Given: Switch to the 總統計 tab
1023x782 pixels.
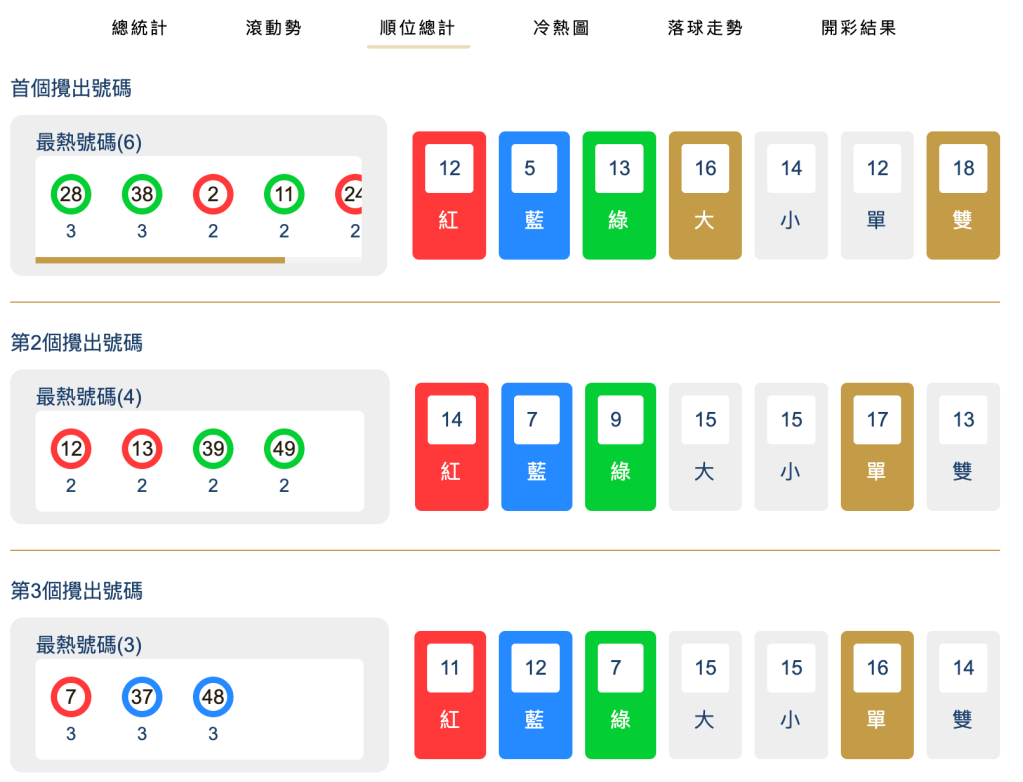Looking at the screenshot, I should click(x=138, y=29).
